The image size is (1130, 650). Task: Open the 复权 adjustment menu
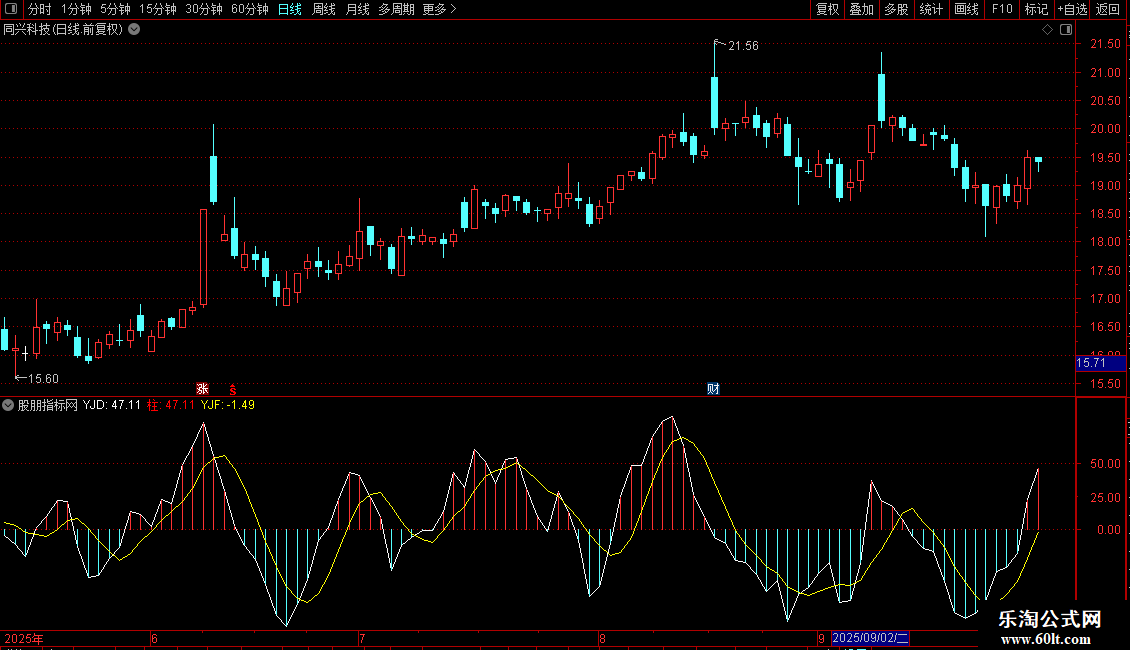(x=827, y=9)
